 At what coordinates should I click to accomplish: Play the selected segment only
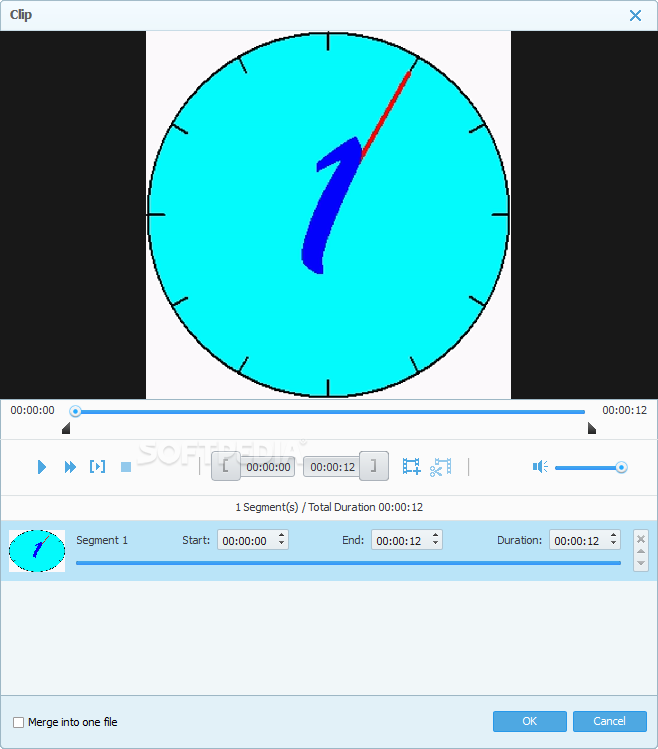pos(97,467)
